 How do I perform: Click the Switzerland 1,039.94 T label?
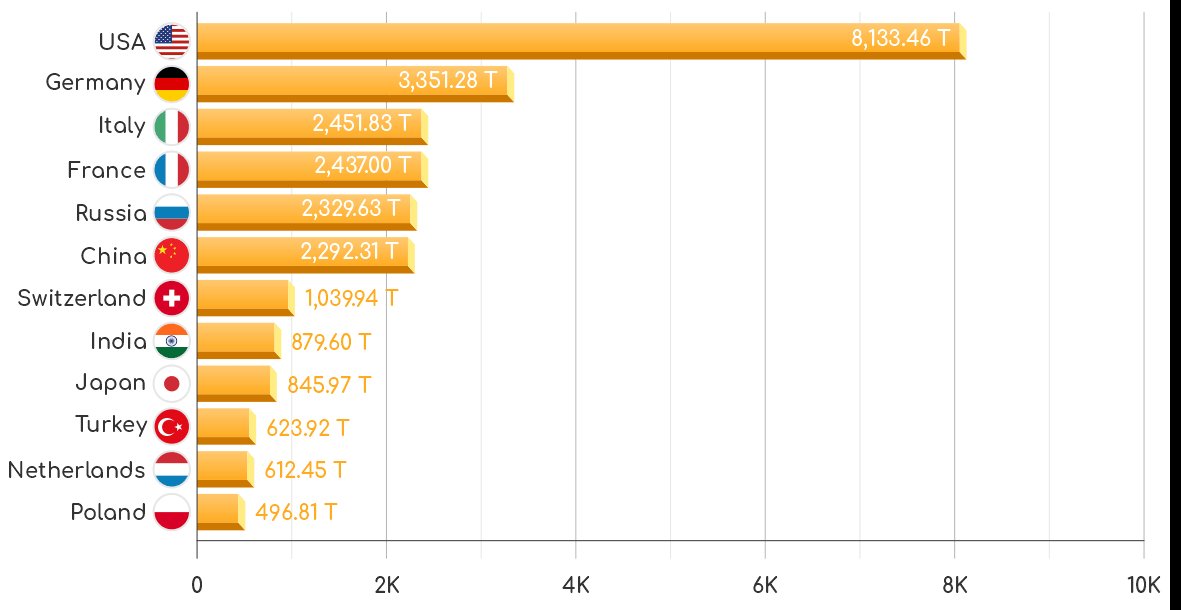(352, 298)
